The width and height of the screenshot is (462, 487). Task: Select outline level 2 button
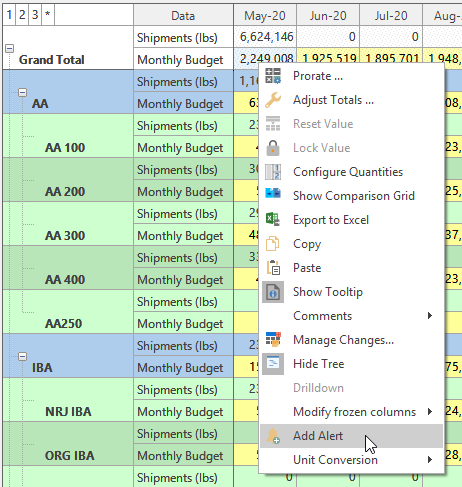tap(22, 15)
